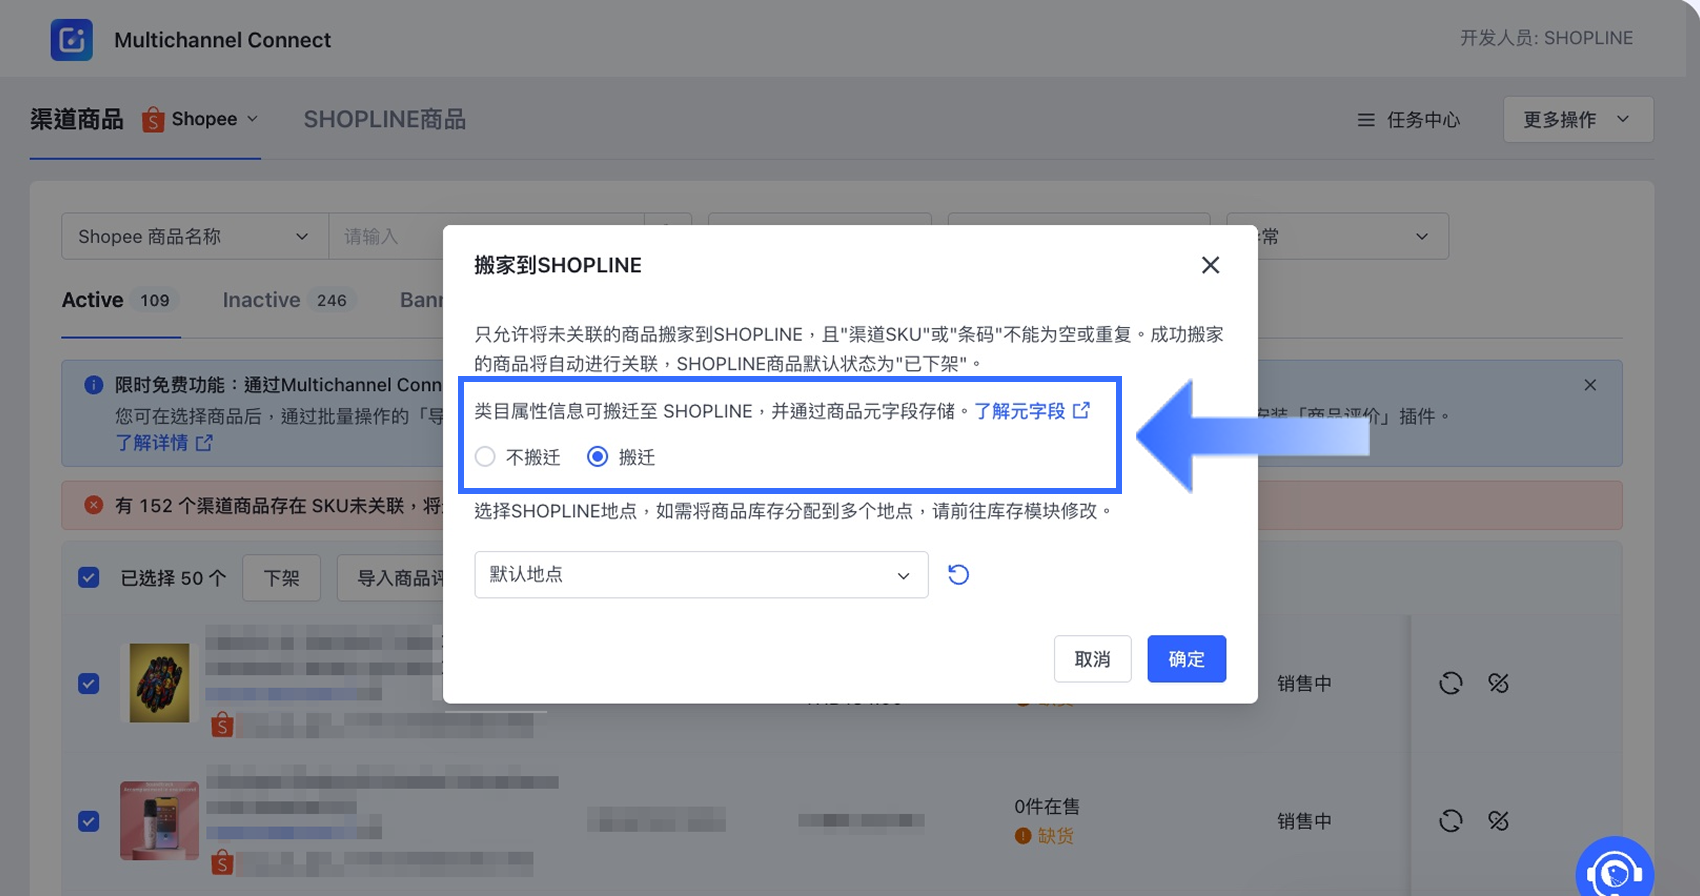The height and width of the screenshot is (896, 1700).
Task: Click the 任务中心 list icon
Action: tap(1366, 120)
